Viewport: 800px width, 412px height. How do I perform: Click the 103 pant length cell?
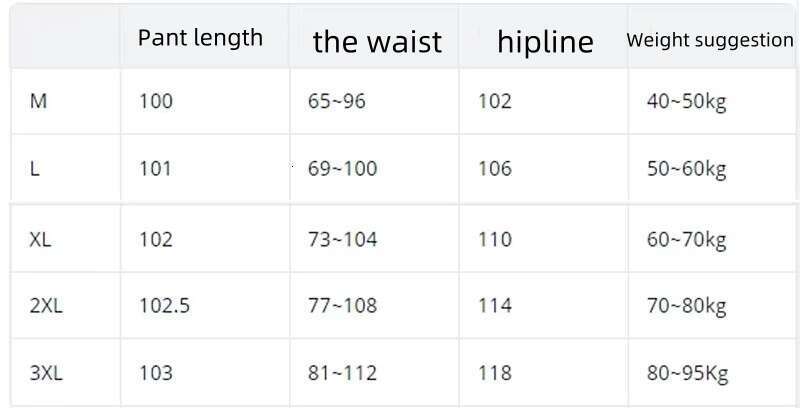tap(155, 373)
